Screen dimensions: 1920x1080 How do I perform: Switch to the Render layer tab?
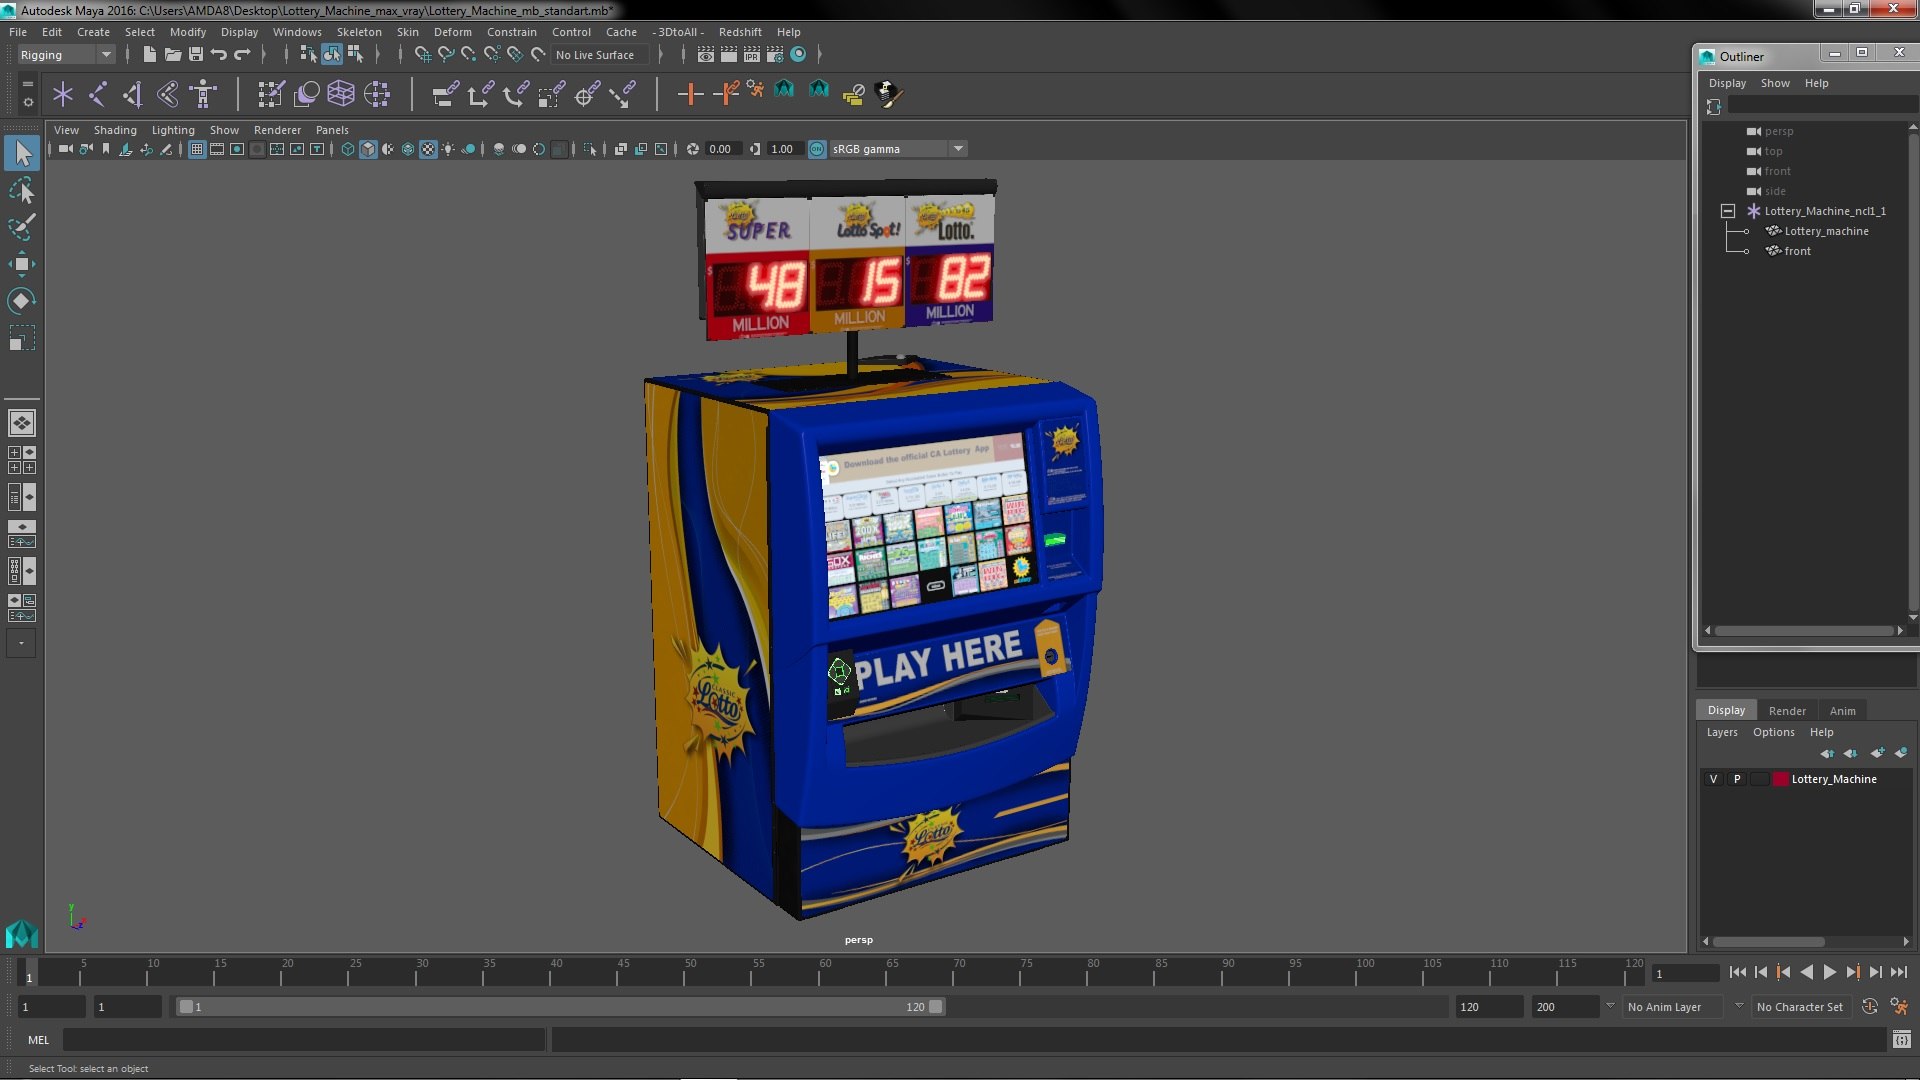click(x=1787, y=711)
